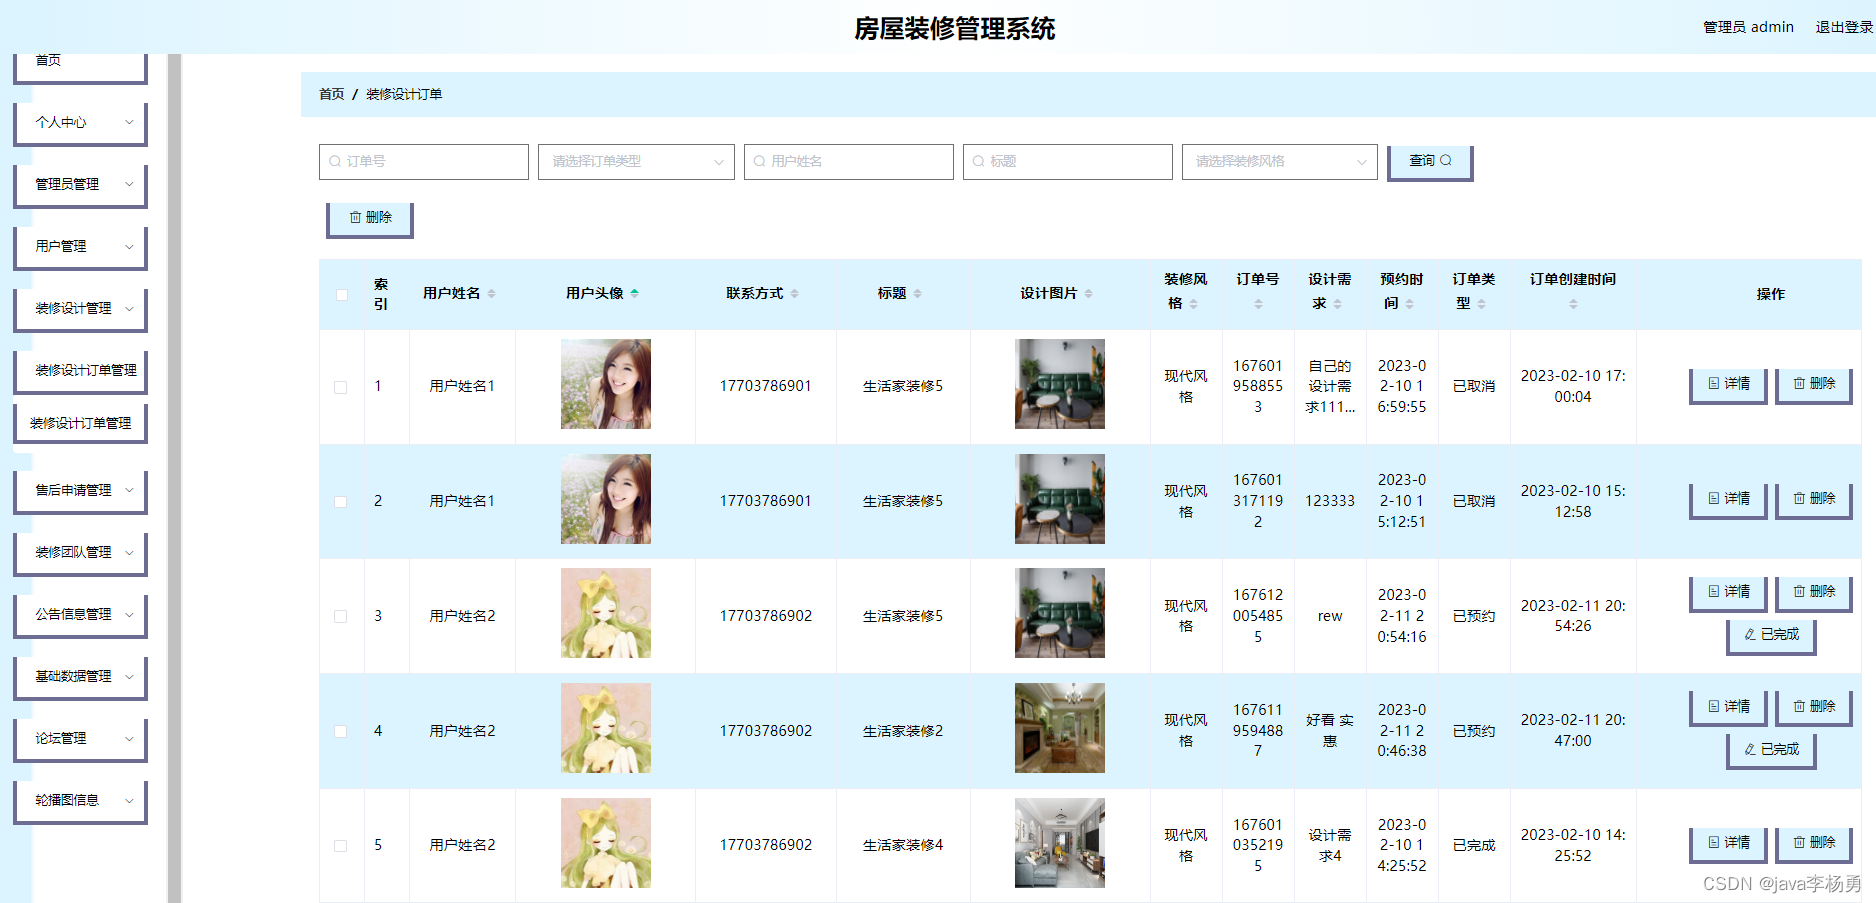Click magnifier icon on 查询 button

[x=1446, y=160]
